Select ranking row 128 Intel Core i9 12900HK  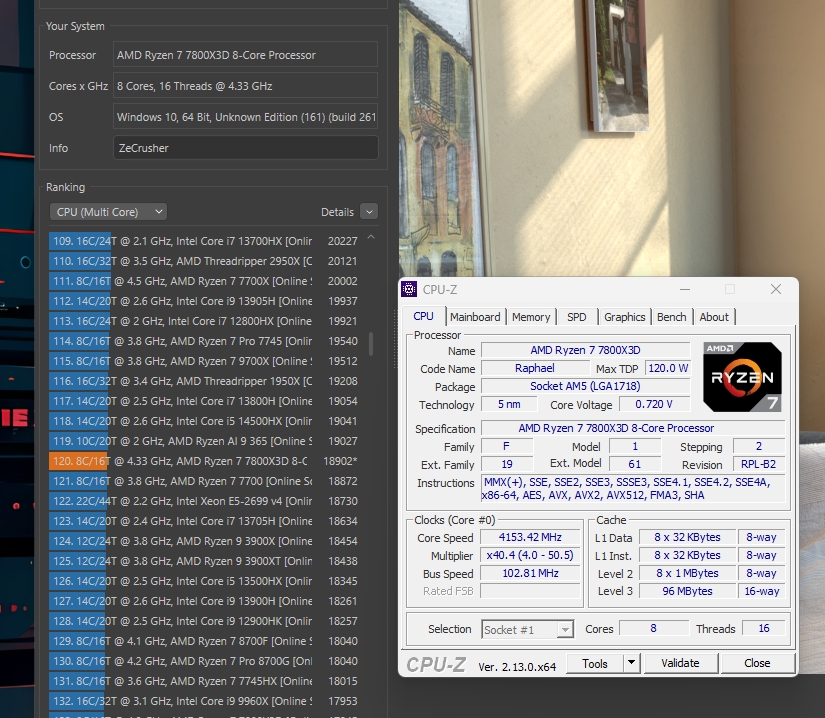[x=204, y=621]
